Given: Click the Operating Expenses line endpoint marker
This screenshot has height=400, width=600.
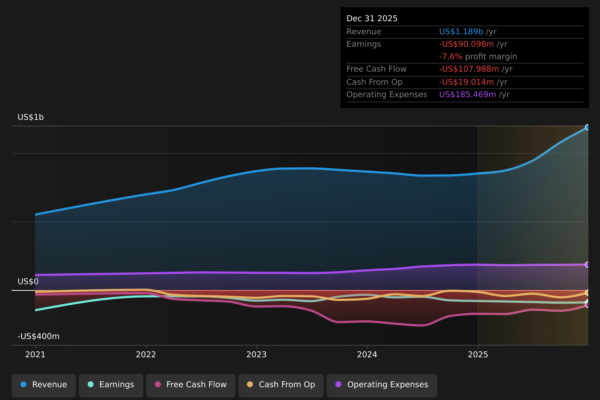Looking at the screenshot, I should (588, 265).
